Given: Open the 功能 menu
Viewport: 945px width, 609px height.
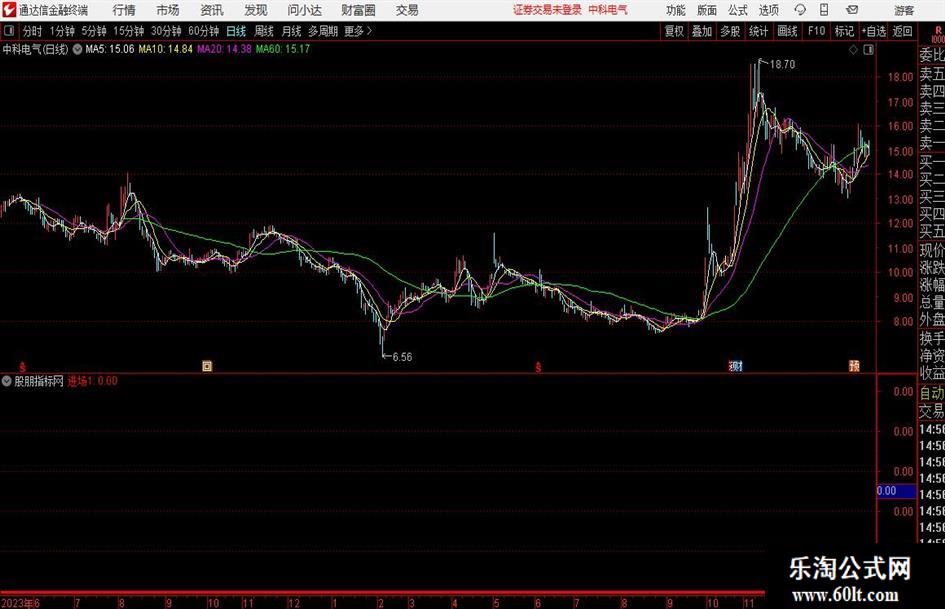Looking at the screenshot, I should pos(676,10).
